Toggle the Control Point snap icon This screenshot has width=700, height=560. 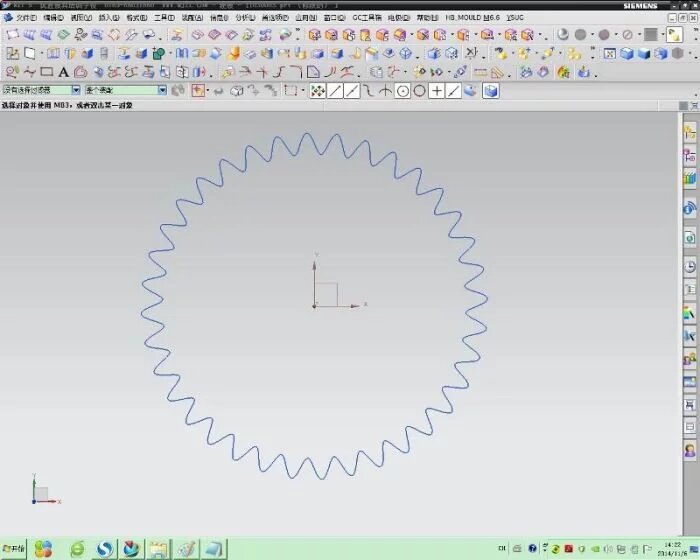(x=369, y=91)
